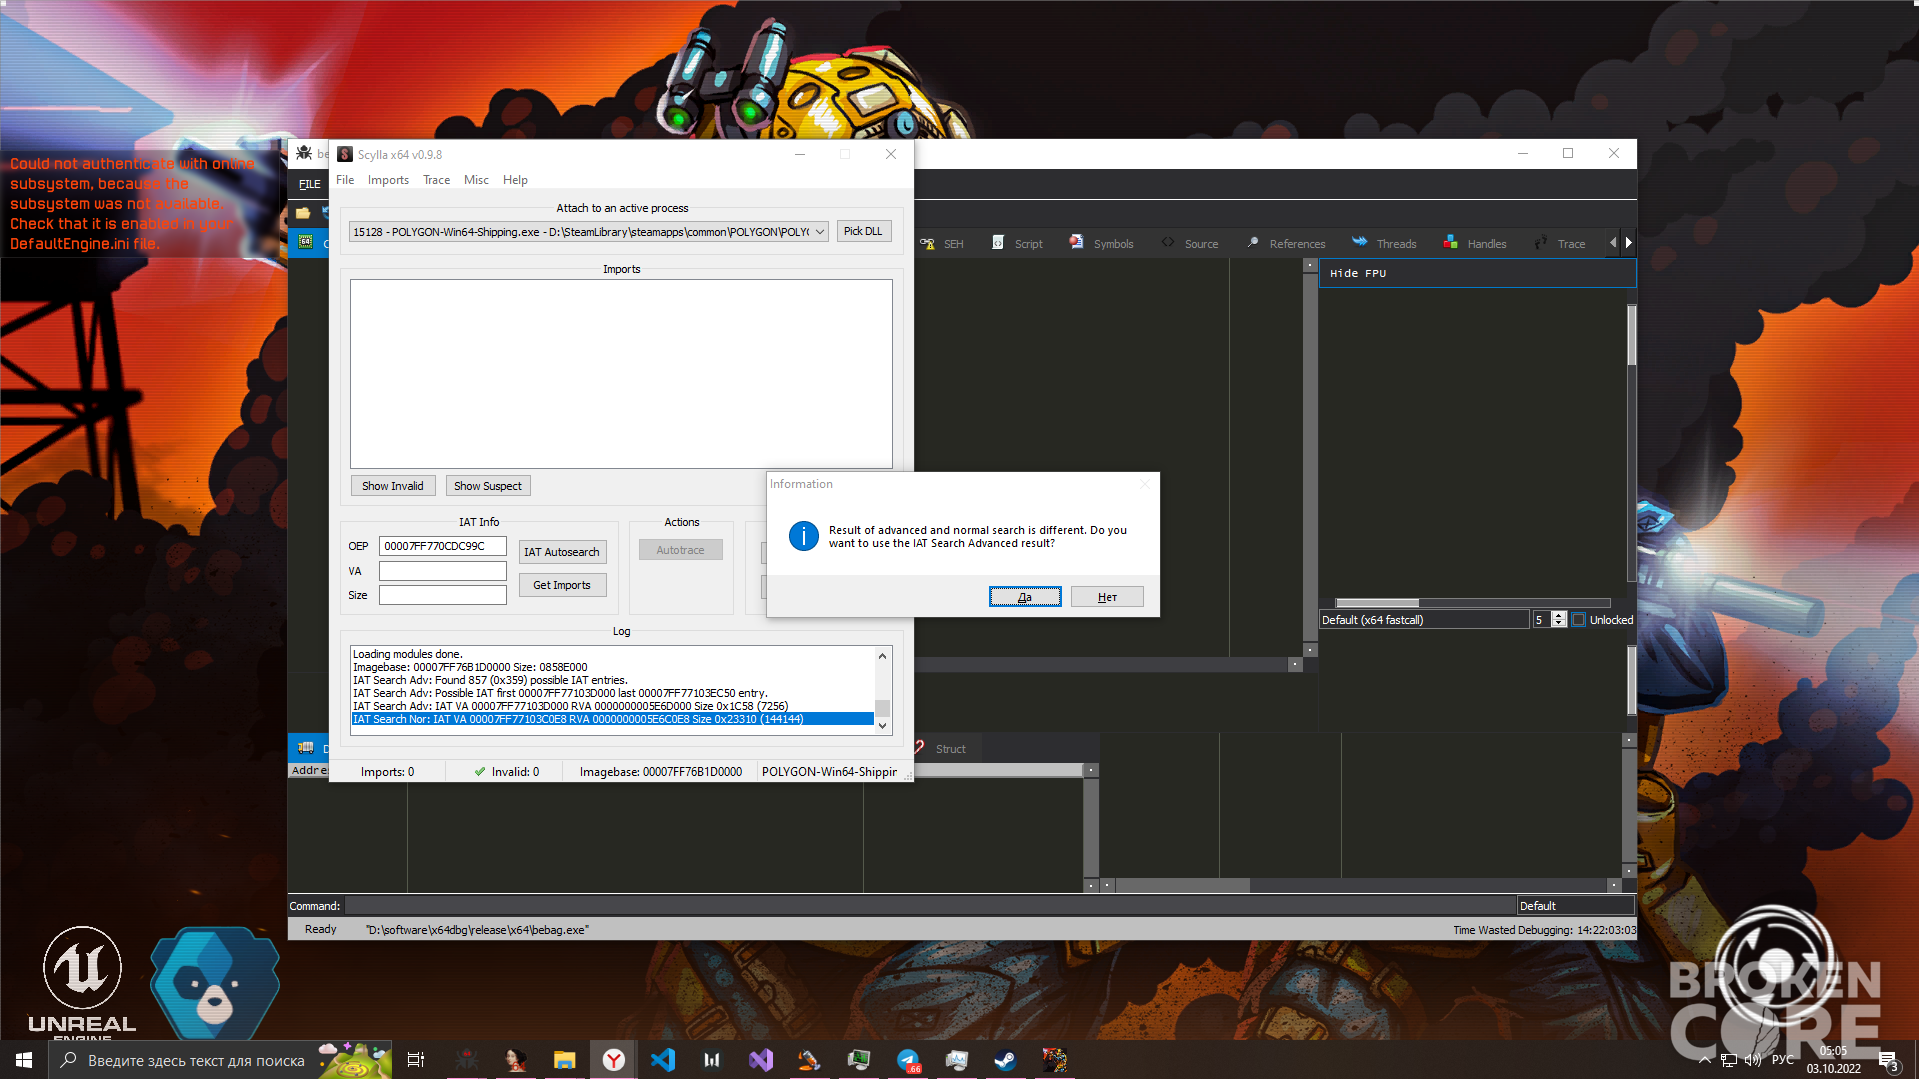Click the argument count stepper in x64dbg
The height and width of the screenshot is (1079, 1919).
tap(1558, 620)
